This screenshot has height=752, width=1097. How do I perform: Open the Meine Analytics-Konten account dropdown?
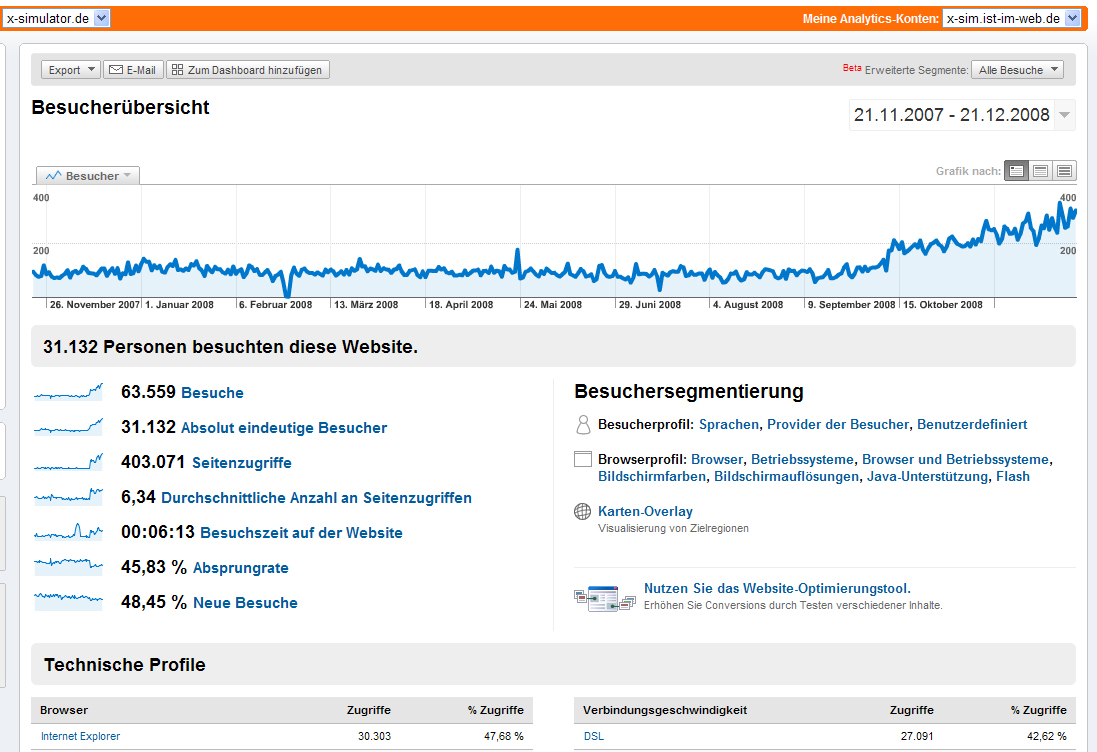point(1012,18)
